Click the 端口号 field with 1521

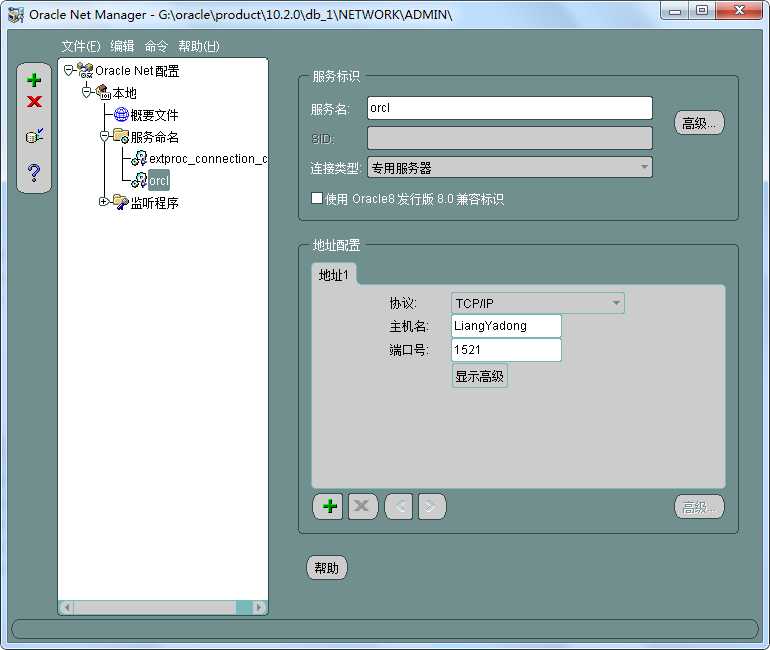[x=506, y=350]
